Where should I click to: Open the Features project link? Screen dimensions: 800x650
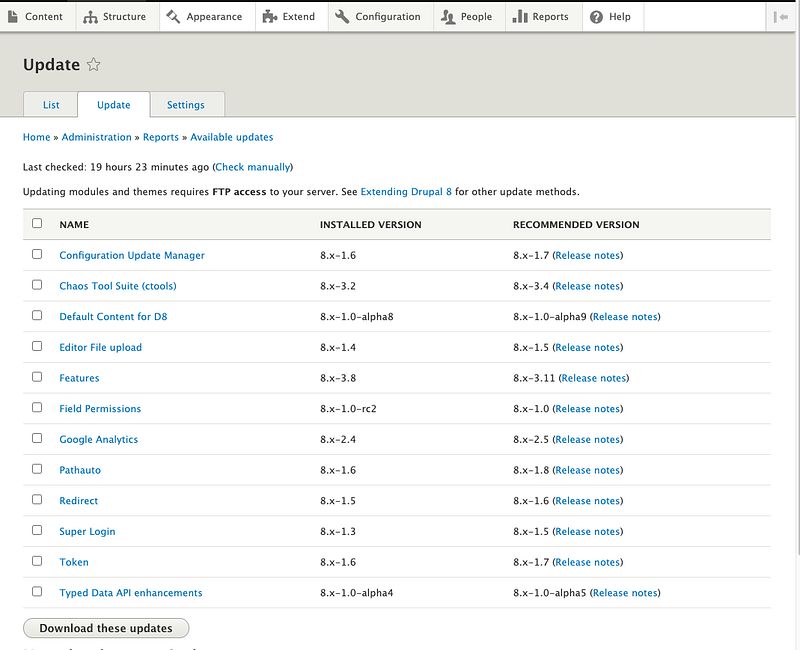click(x=79, y=378)
